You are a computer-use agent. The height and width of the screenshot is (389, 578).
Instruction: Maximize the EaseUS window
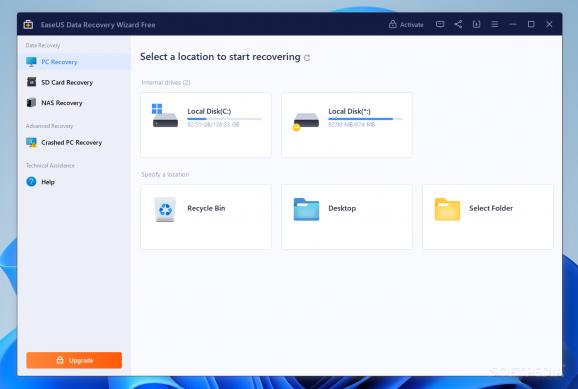click(531, 24)
